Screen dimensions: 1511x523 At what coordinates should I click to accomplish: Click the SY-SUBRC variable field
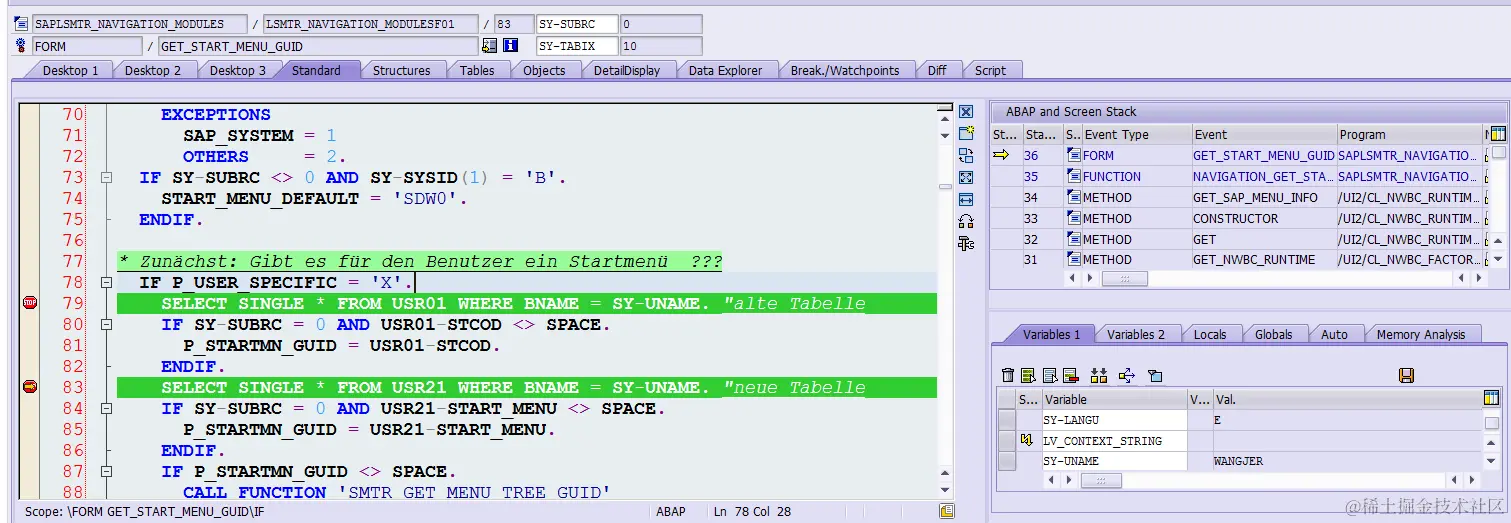coord(577,24)
